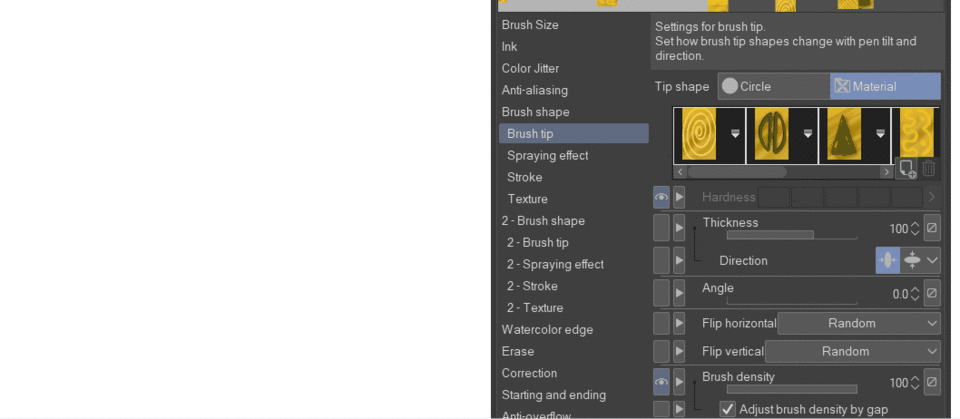This screenshot has height=419, width=960.
Task: Switch to Watercolor edge settings
Action: pos(547,329)
